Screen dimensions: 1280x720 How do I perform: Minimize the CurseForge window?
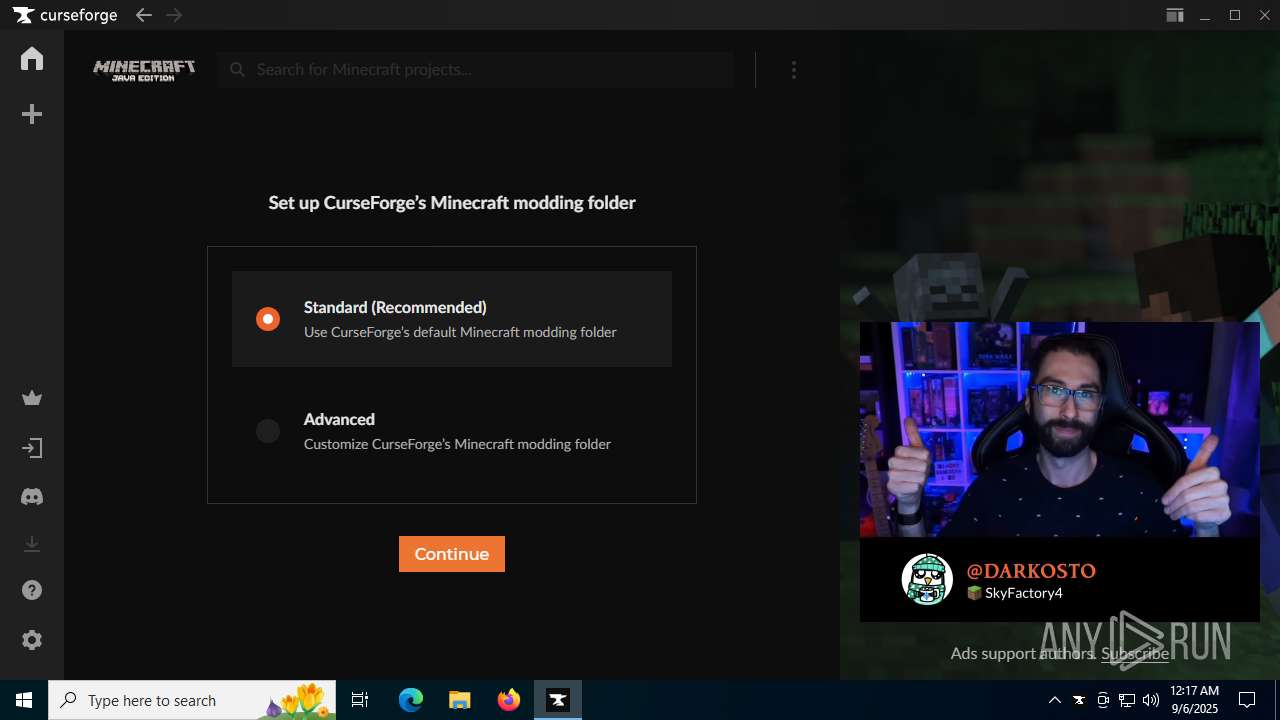click(1206, 15)
